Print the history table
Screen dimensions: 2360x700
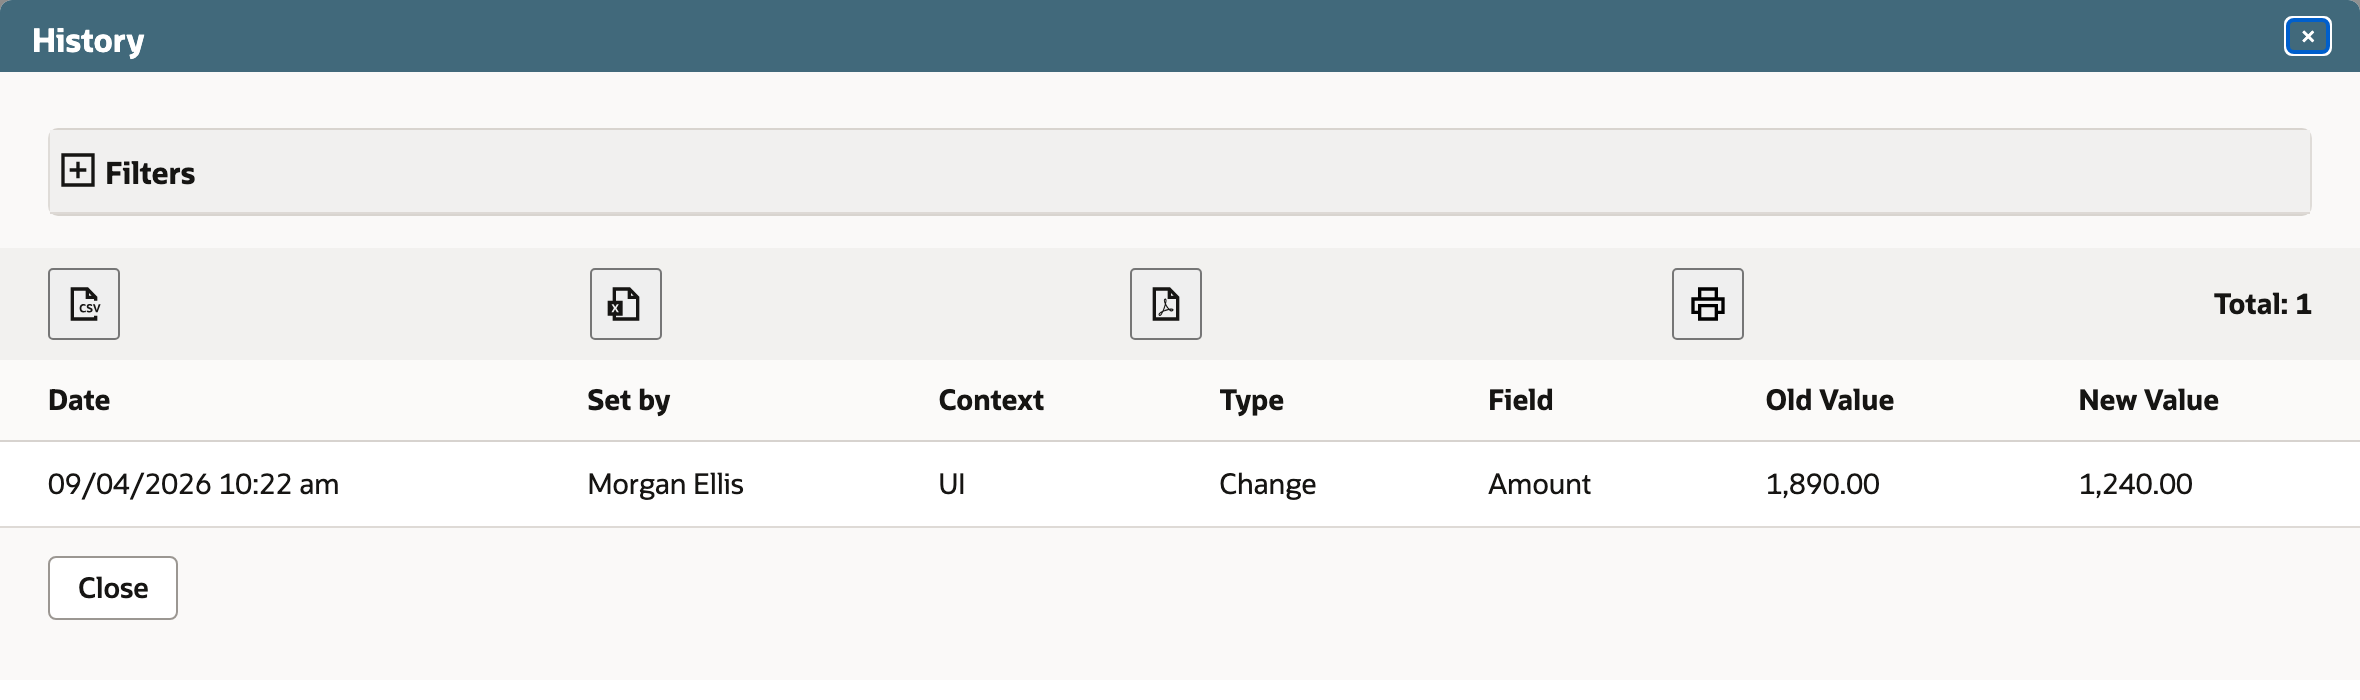tap(1708, 304)
